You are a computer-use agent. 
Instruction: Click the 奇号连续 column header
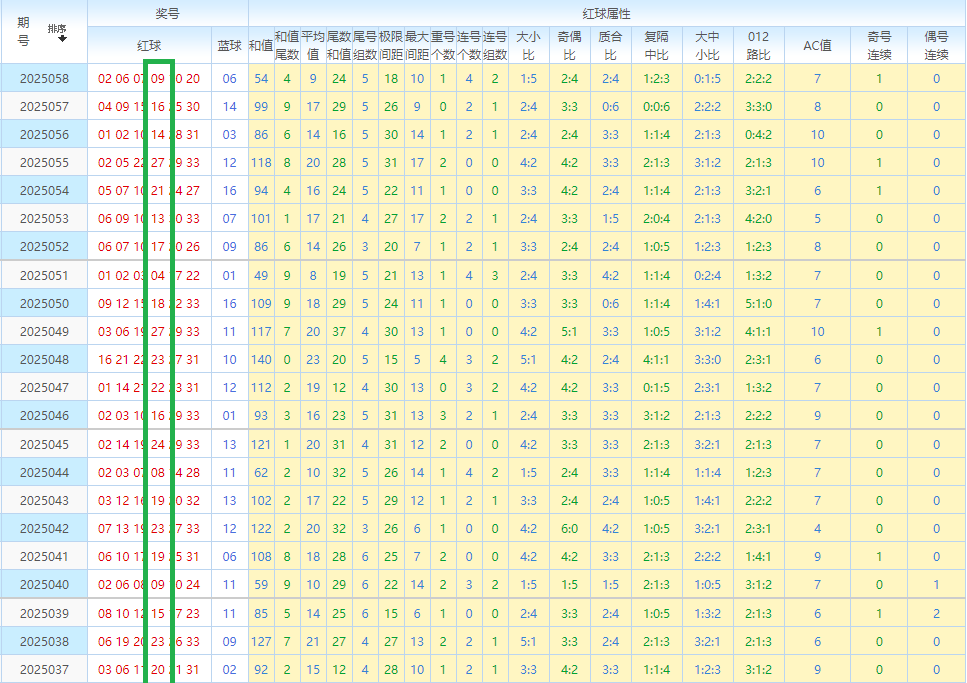(x=879, y=45)
